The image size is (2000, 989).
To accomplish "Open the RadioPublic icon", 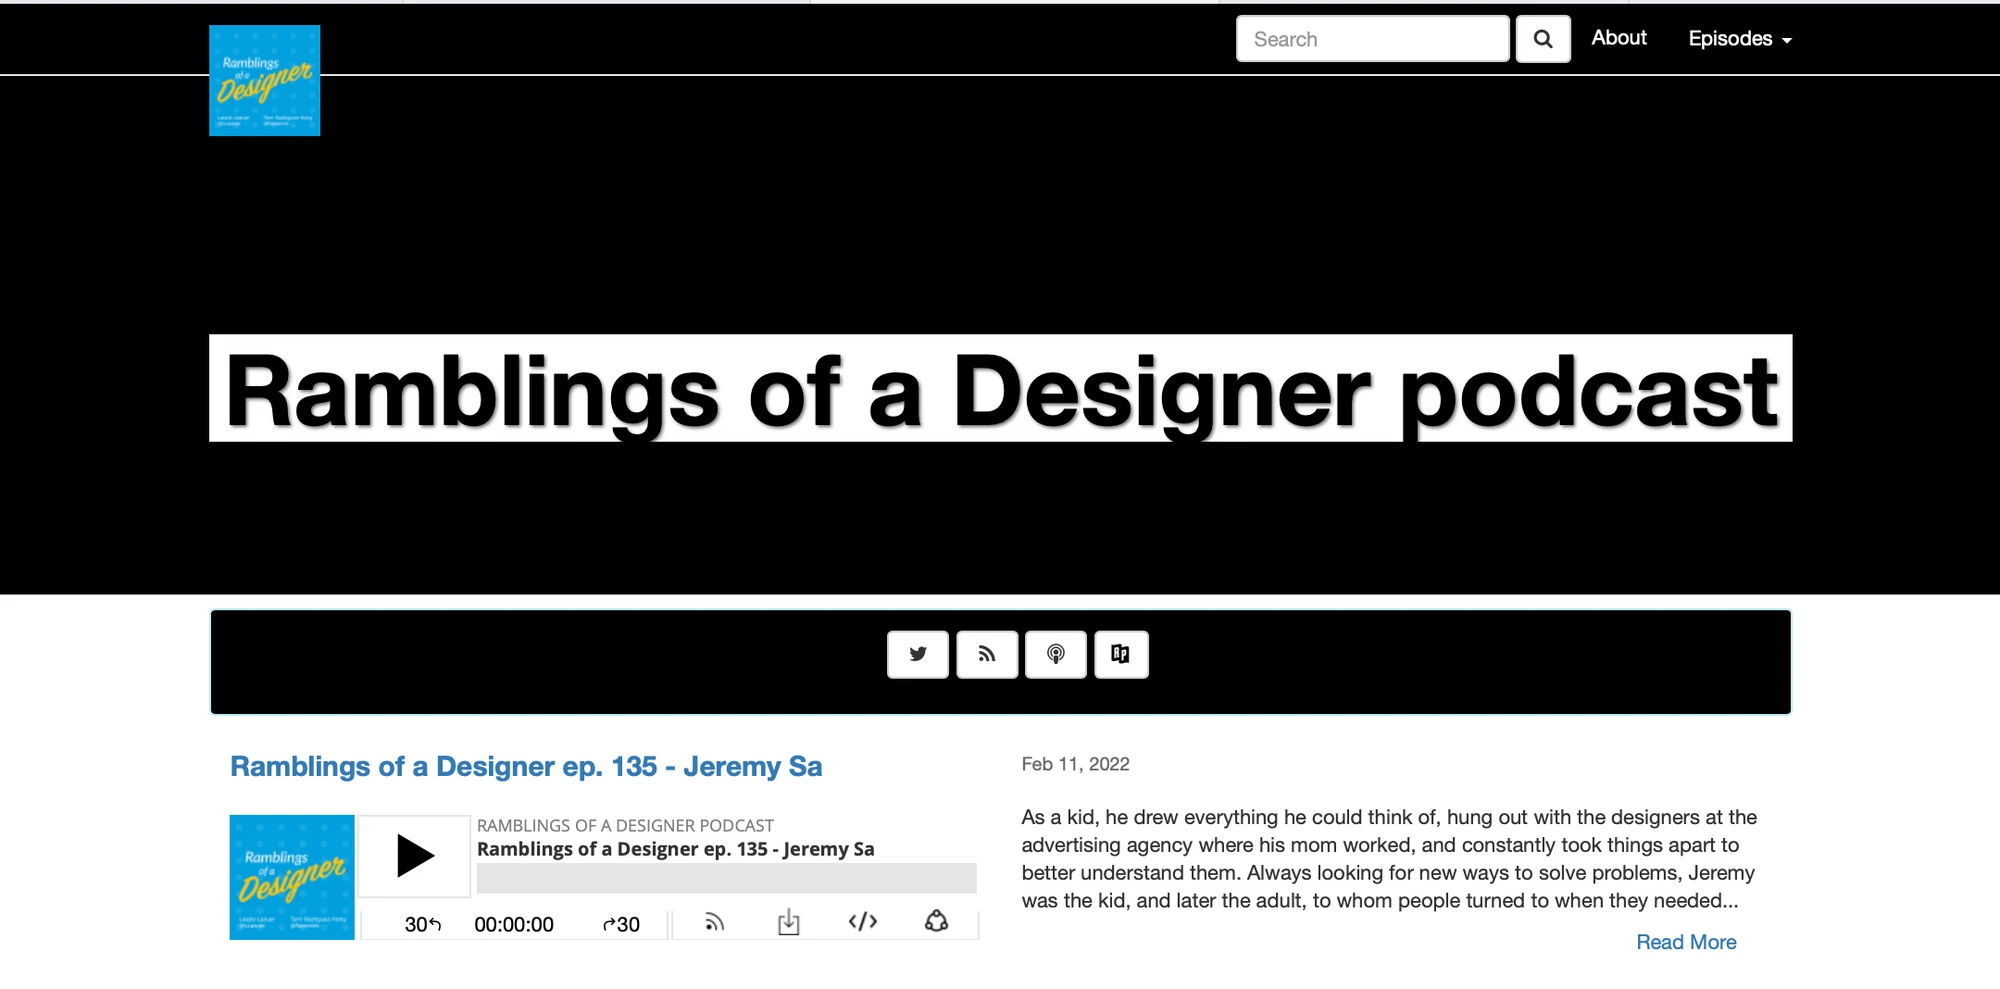I will click(x=1120, y=654).
